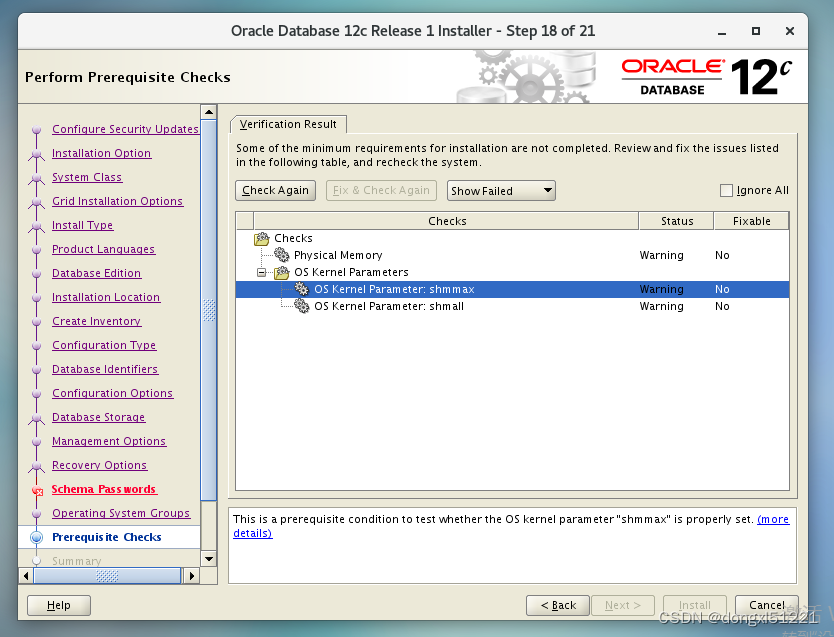Collapse the OS Kernel Parameters tree node

click(x=262, y=272)
